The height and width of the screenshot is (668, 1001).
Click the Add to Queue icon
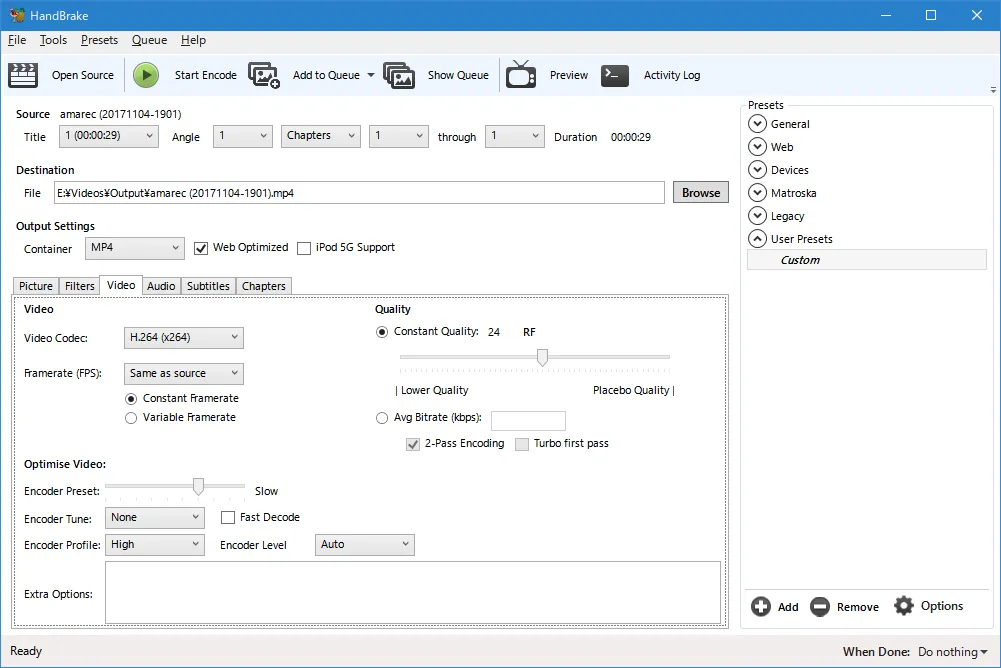264,75
